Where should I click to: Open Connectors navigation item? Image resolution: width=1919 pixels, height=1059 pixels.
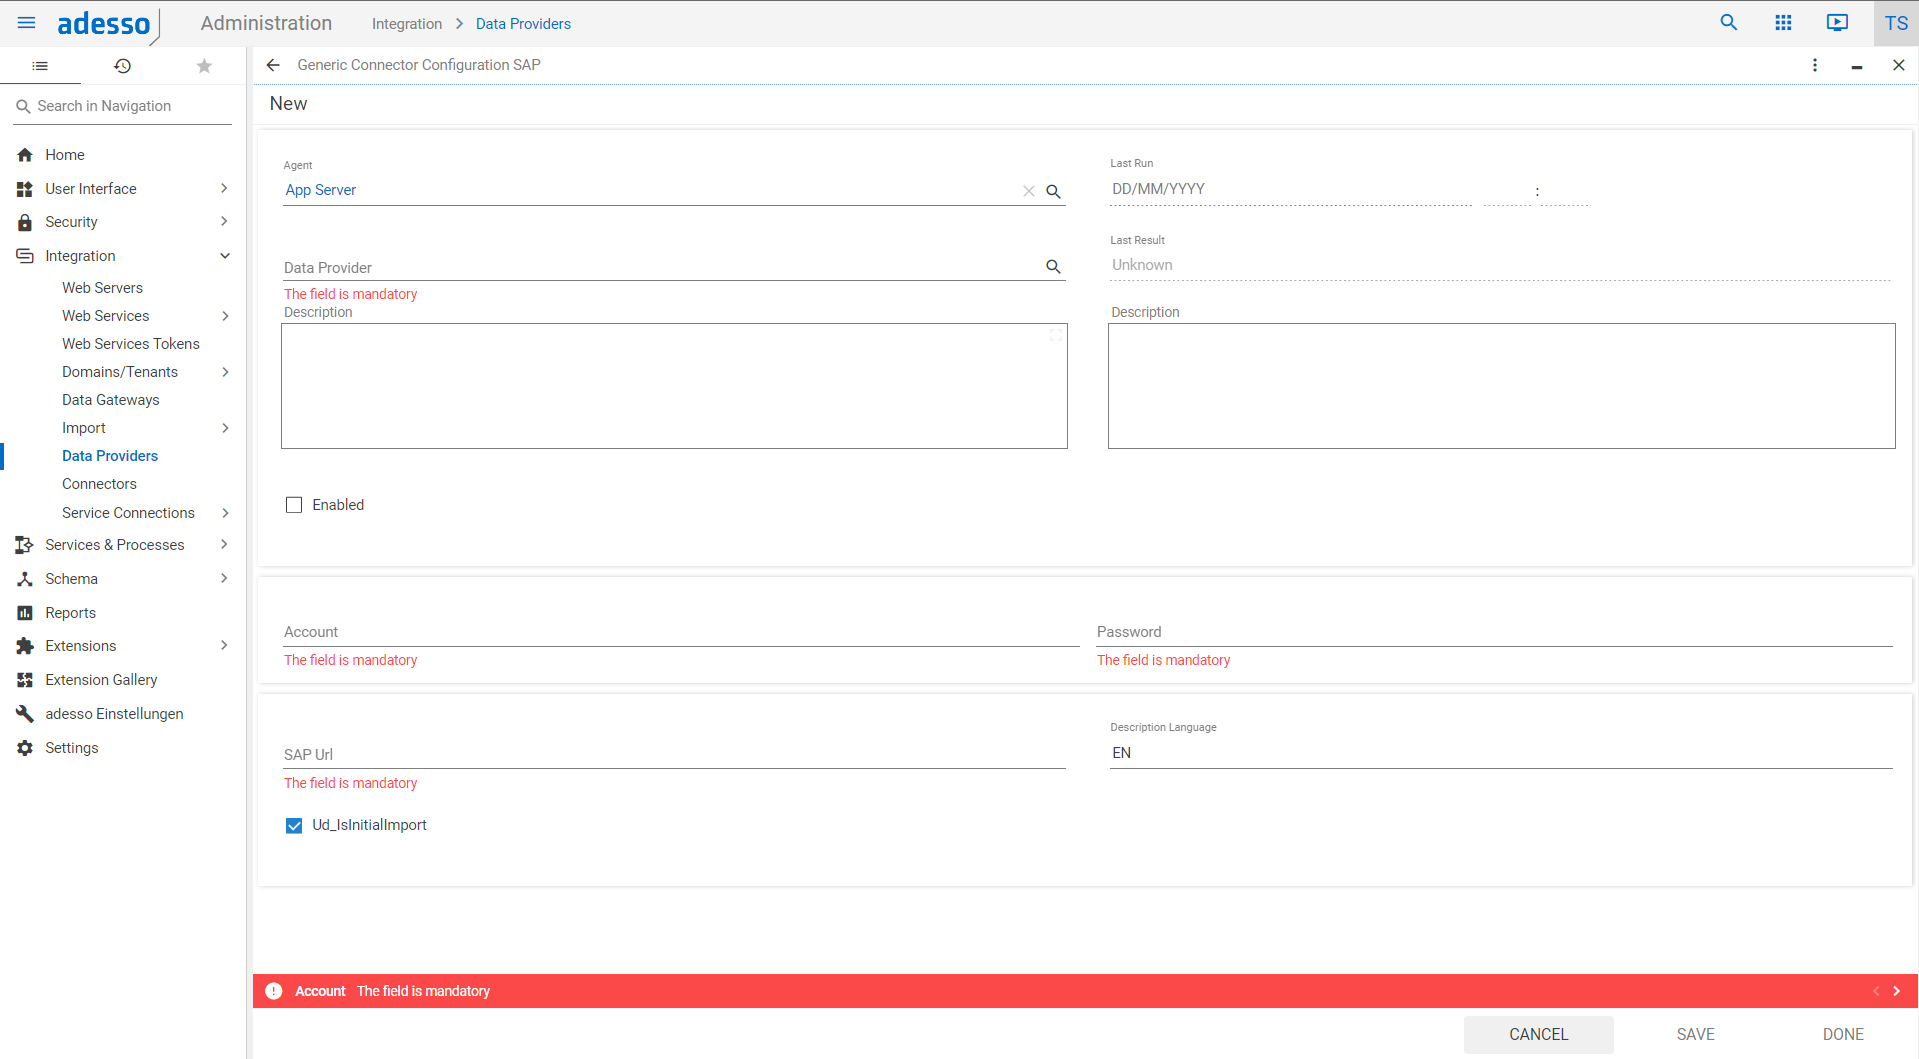(99, 484)
